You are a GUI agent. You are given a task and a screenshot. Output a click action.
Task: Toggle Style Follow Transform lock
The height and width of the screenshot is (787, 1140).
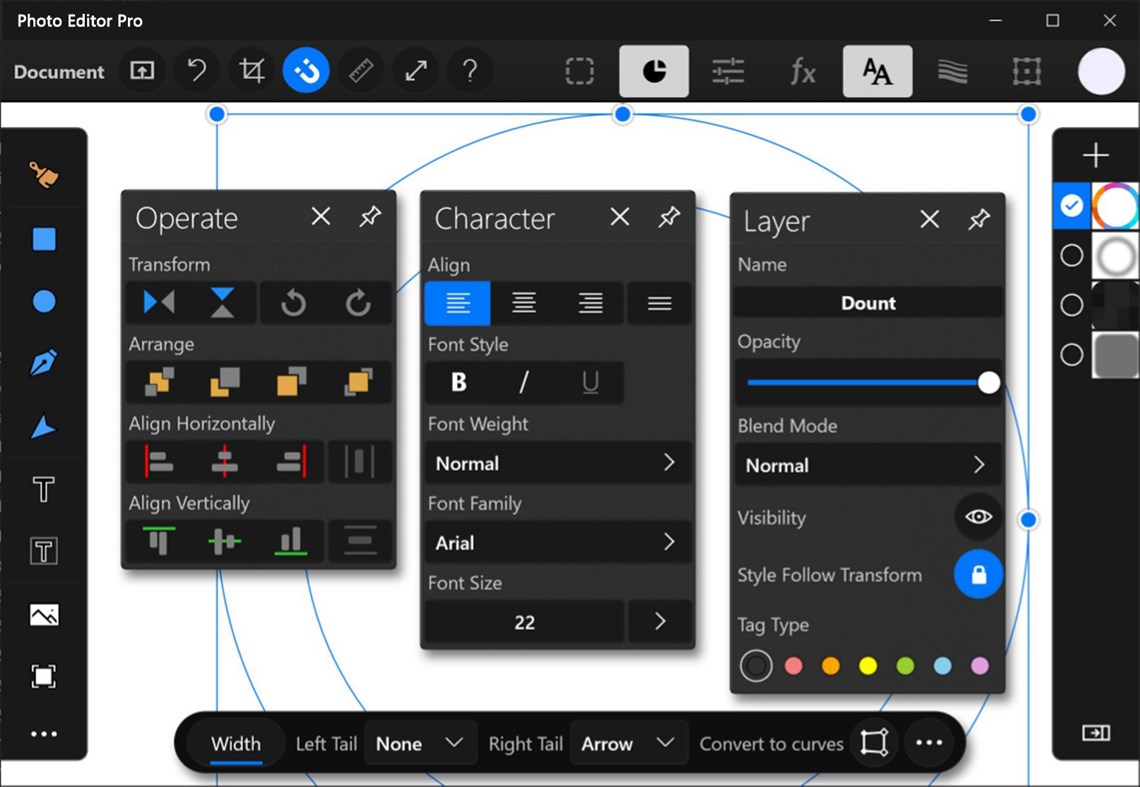point(978,574)
